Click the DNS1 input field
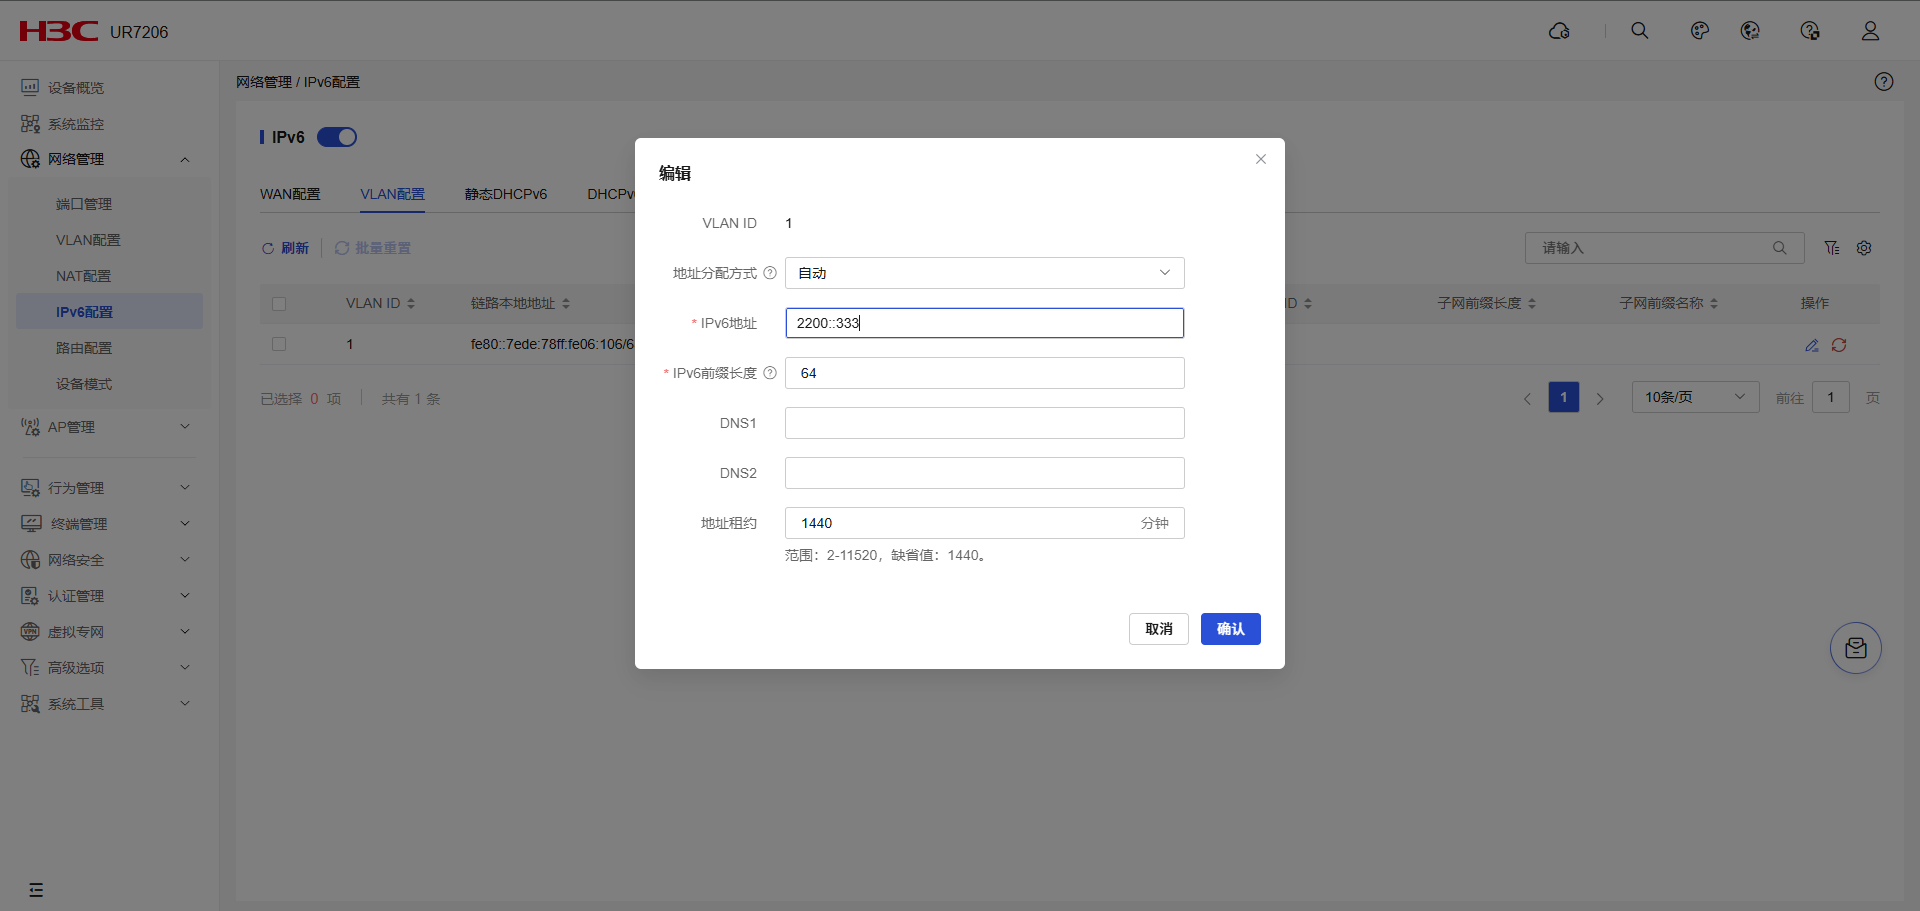 tap(984, 423)
